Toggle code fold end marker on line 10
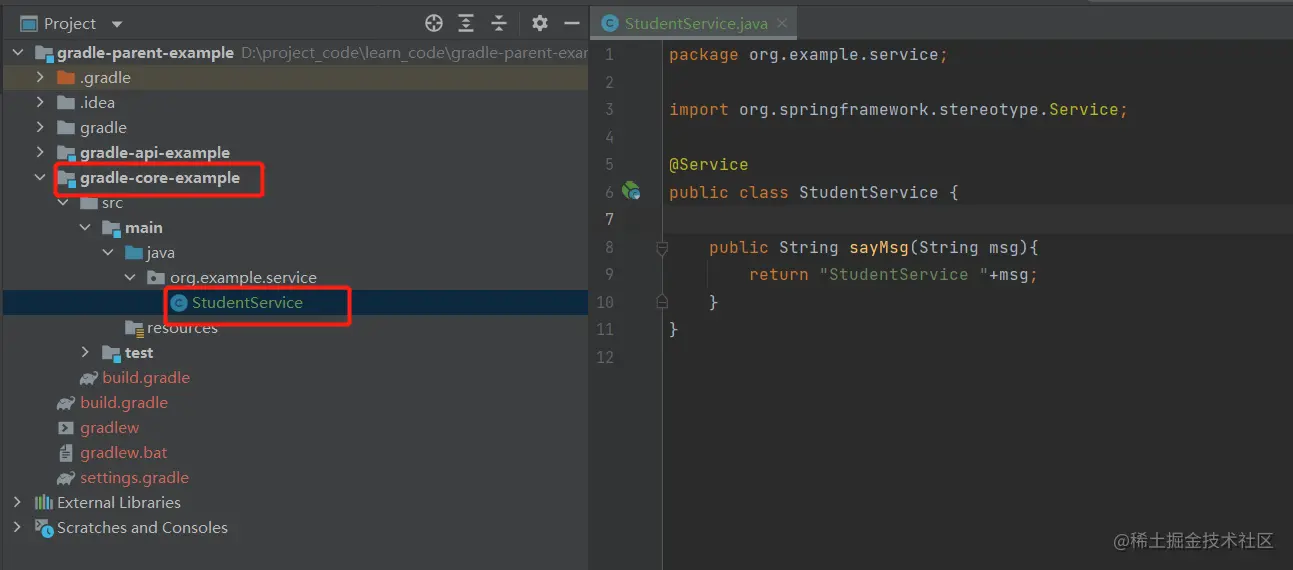Image resolution: width=1293 pixels, height=570 pixels. click(x=661, y=301)
